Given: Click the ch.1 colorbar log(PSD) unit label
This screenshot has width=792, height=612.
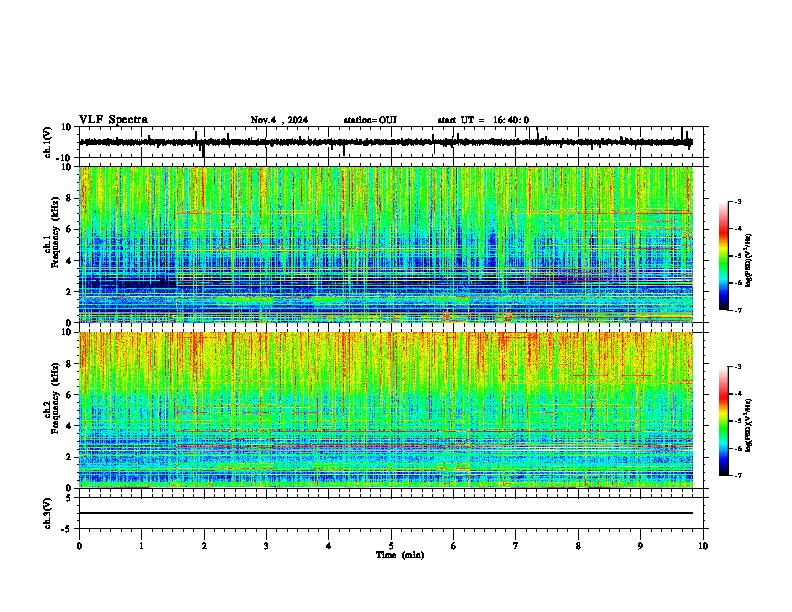Looking at the screenshot, I should coord(749,260).
